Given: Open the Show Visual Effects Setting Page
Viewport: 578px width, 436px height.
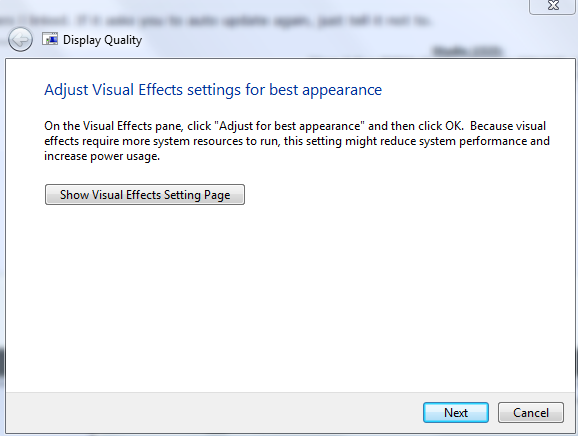Looking at the screenshot, I should [x=145, y=195].
